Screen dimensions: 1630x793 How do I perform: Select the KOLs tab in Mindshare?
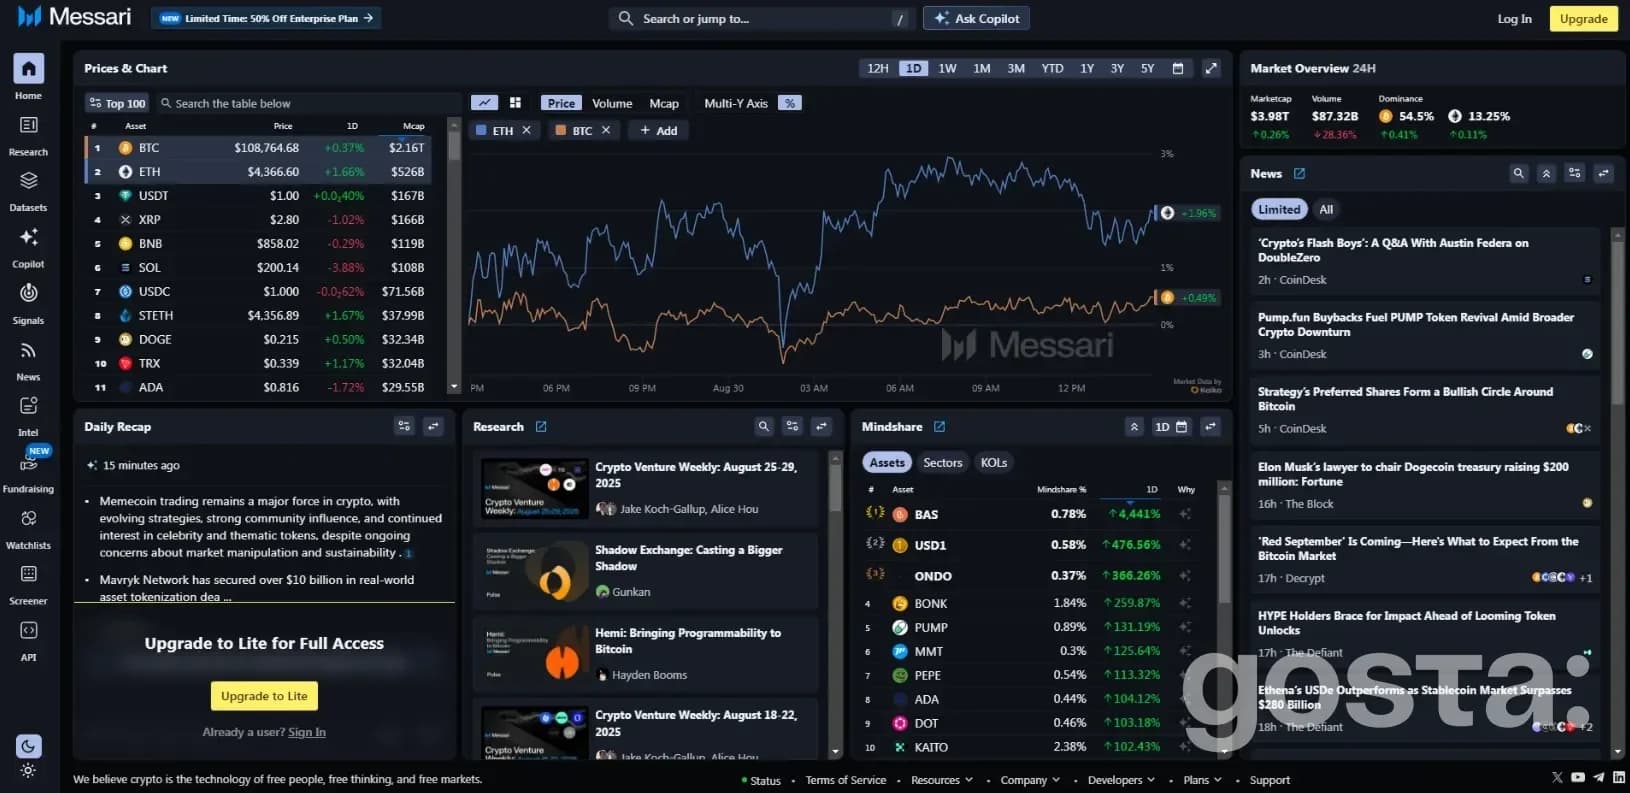pos(994,462)
